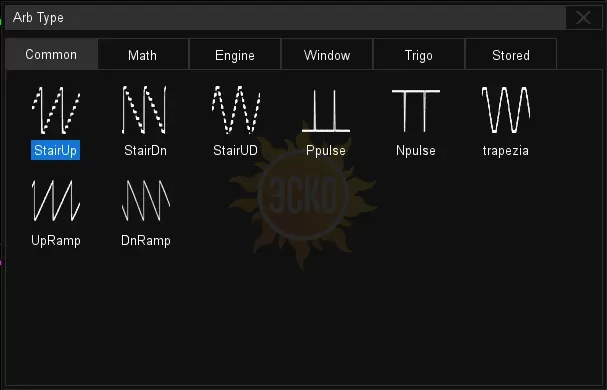The width and height of the screenshot is (607, 390).
Task: Choose the DnRamp falling ramp icon
Action: 146,201
